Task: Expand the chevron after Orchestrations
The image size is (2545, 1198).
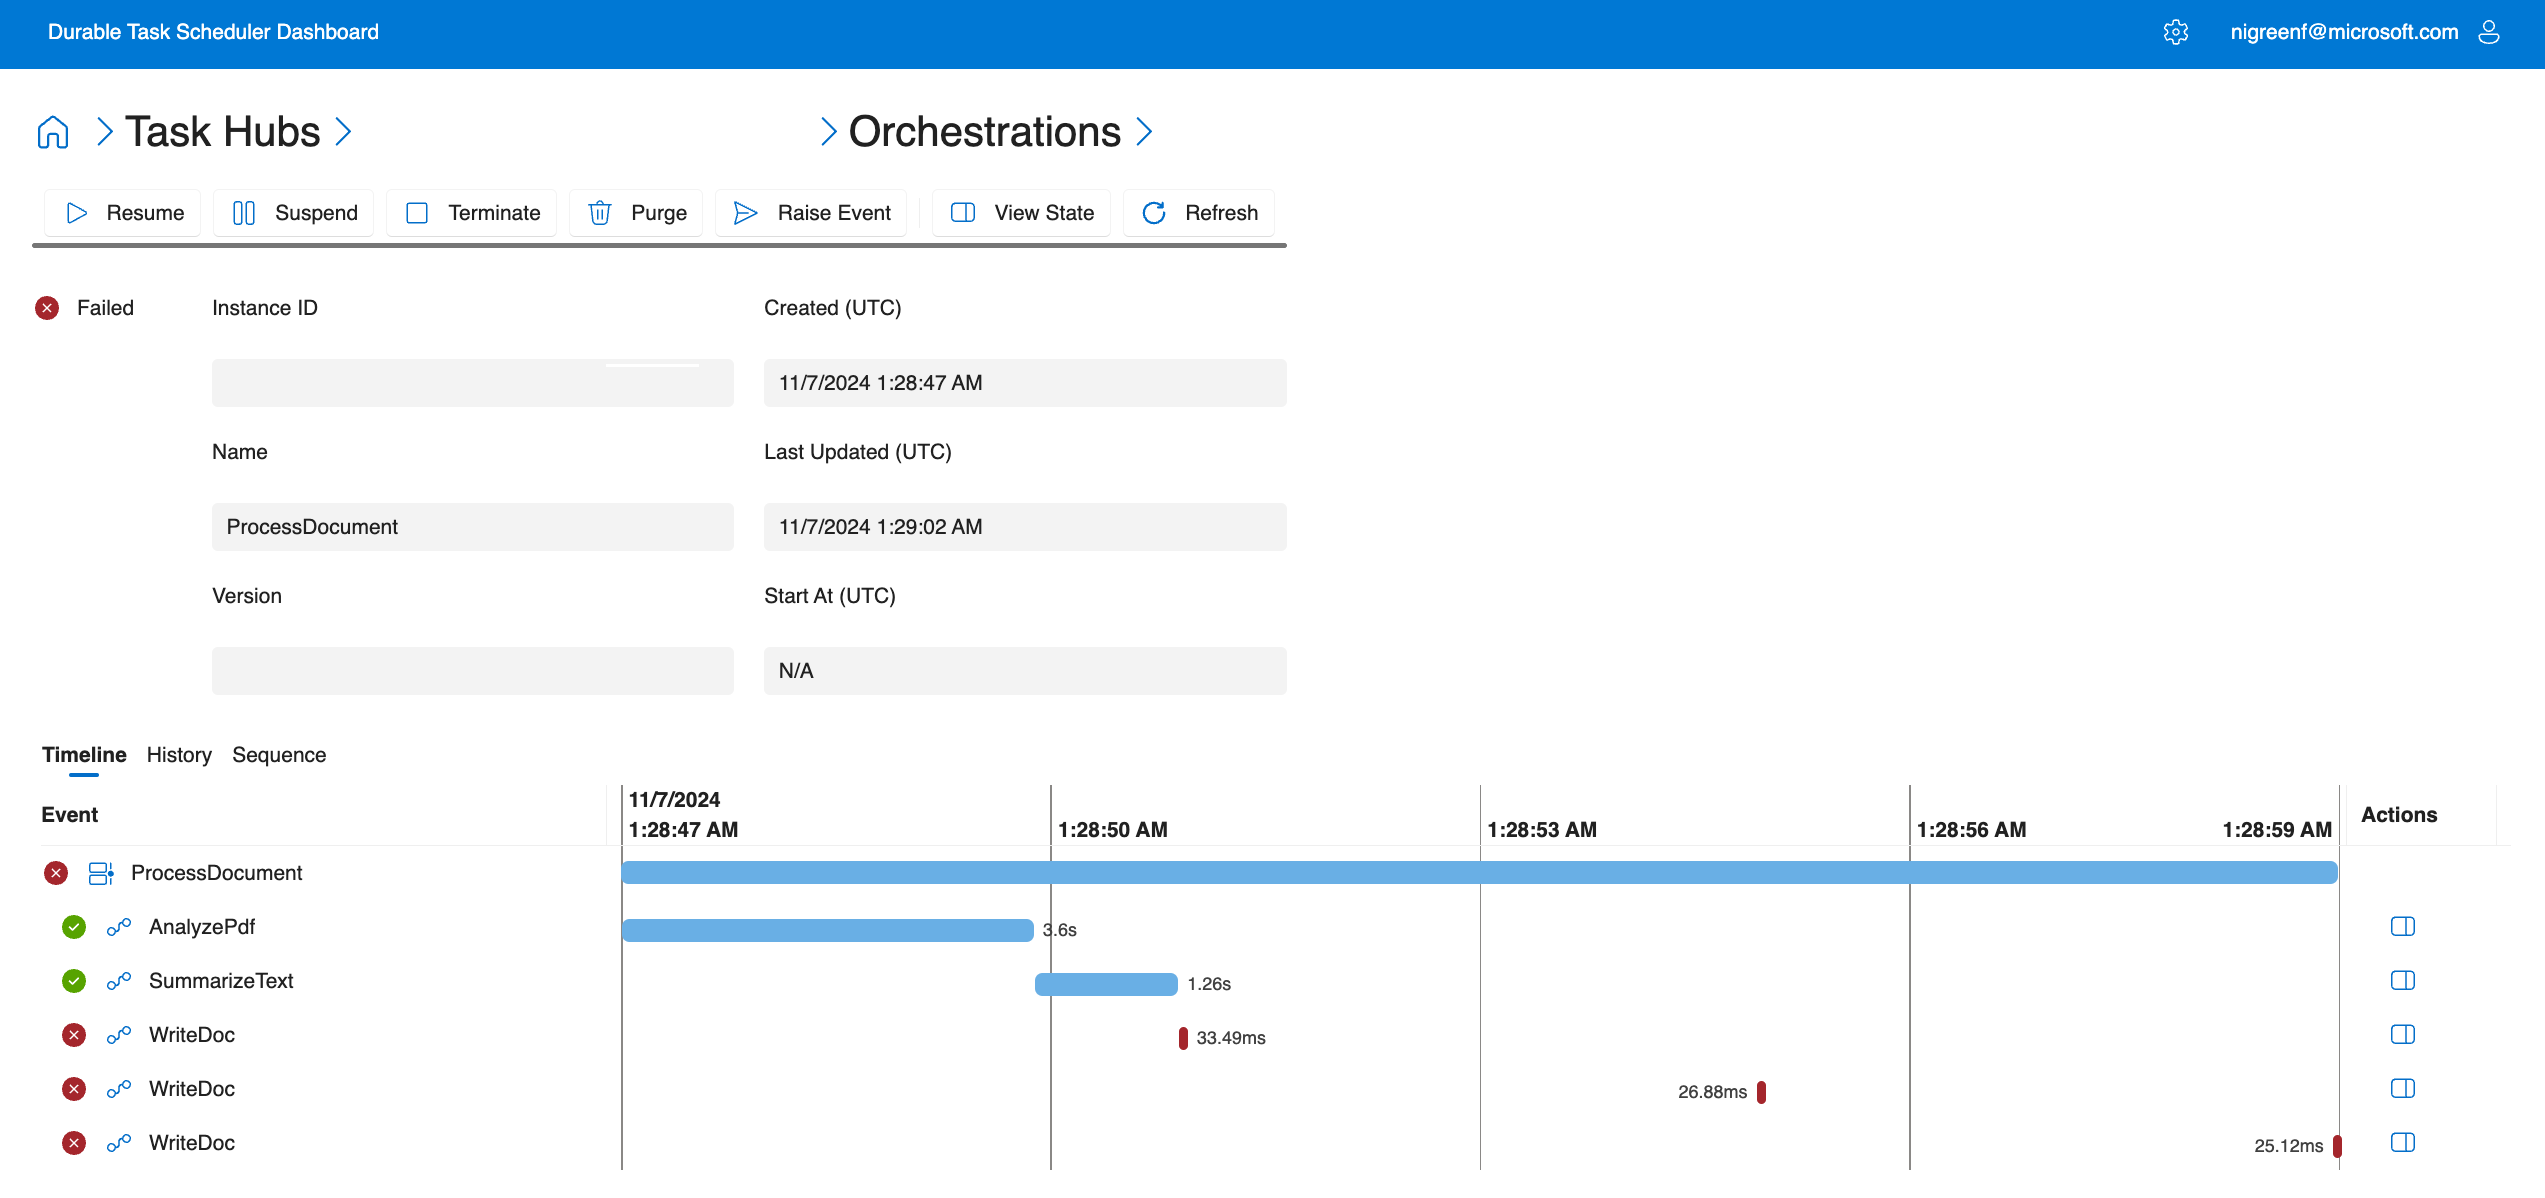Action: pyautogui.click(x=1145, y=131)
